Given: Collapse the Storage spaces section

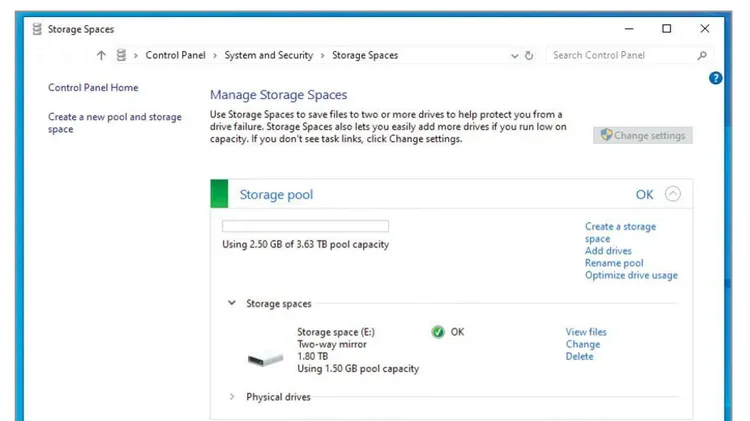Looking at the screenshot, I should click(x=232, y=303).
